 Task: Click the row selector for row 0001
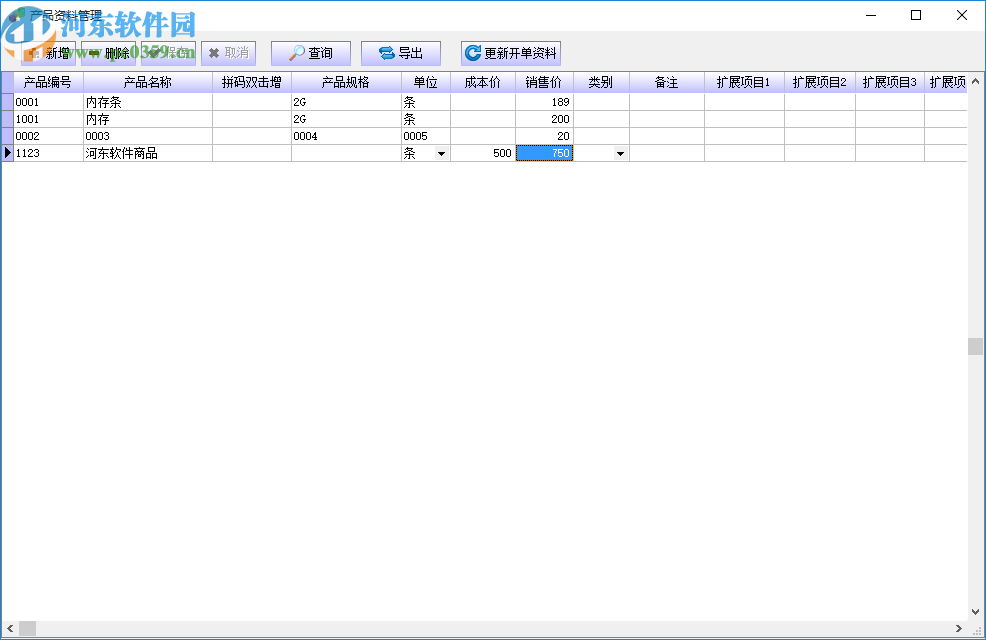pyautogui.click(x=8, y=102)
